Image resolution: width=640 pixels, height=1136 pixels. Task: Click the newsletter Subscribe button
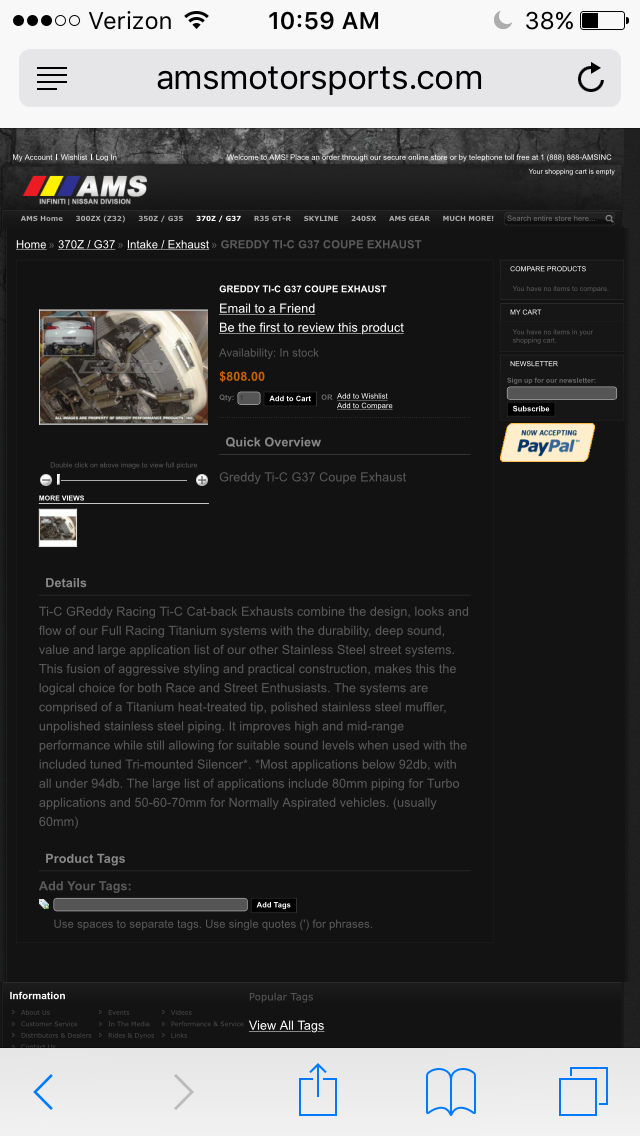tap(531, 409)
